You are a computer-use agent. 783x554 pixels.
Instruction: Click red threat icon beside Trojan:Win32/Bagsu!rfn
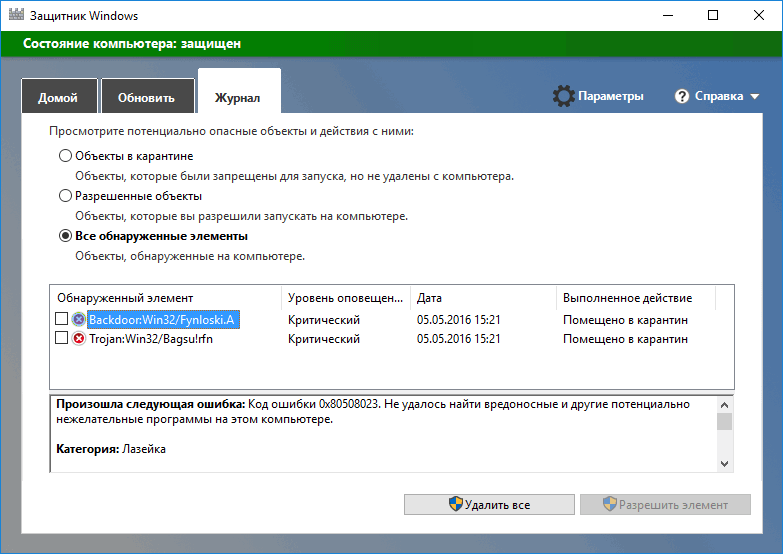pyautogui.click(x=79, y=339)
